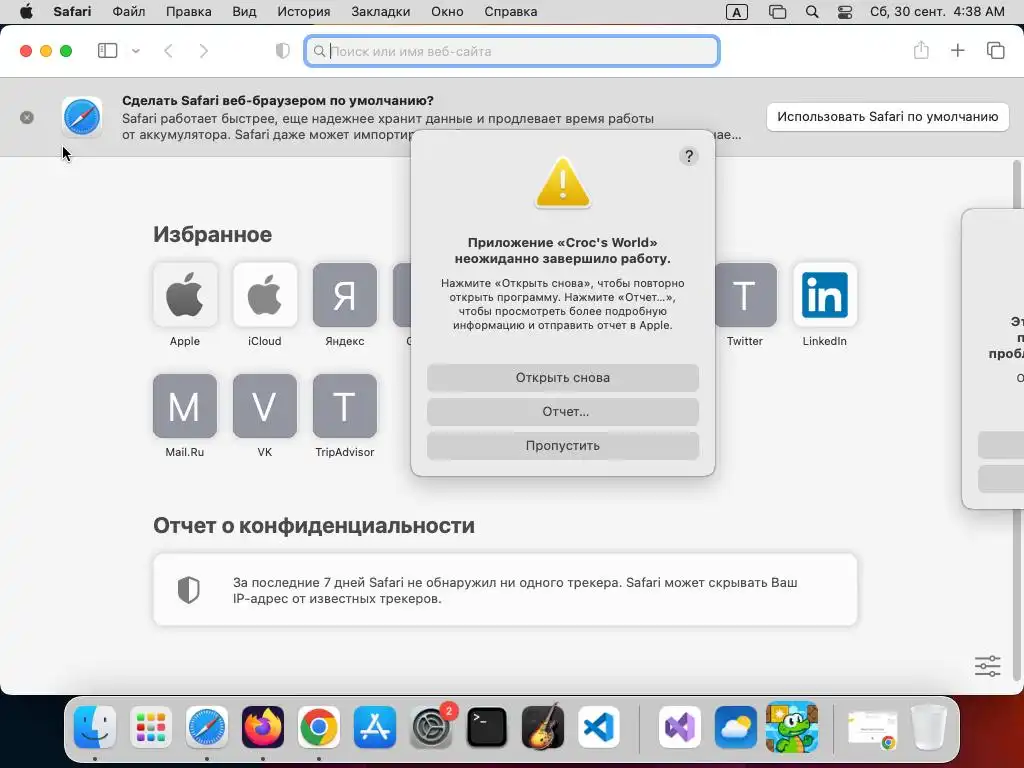Launch Croc's World from the Dock
The image size is (1024, 768).
(792, 727)
